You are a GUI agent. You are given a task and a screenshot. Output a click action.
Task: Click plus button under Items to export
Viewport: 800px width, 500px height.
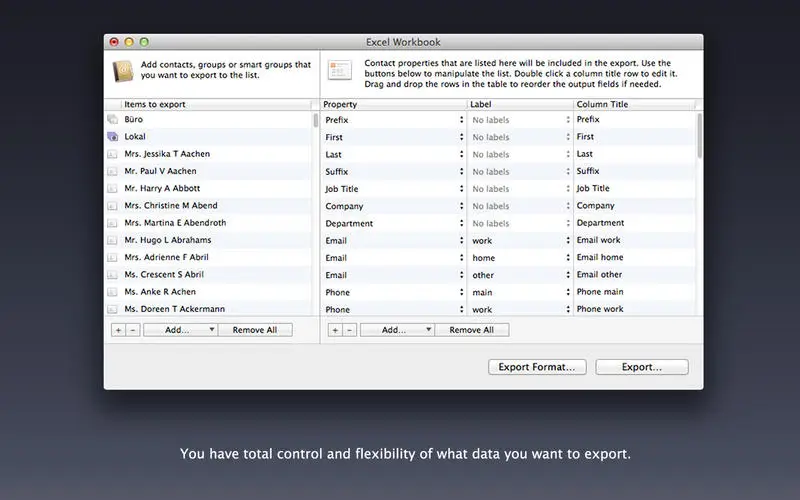(118, 330)
